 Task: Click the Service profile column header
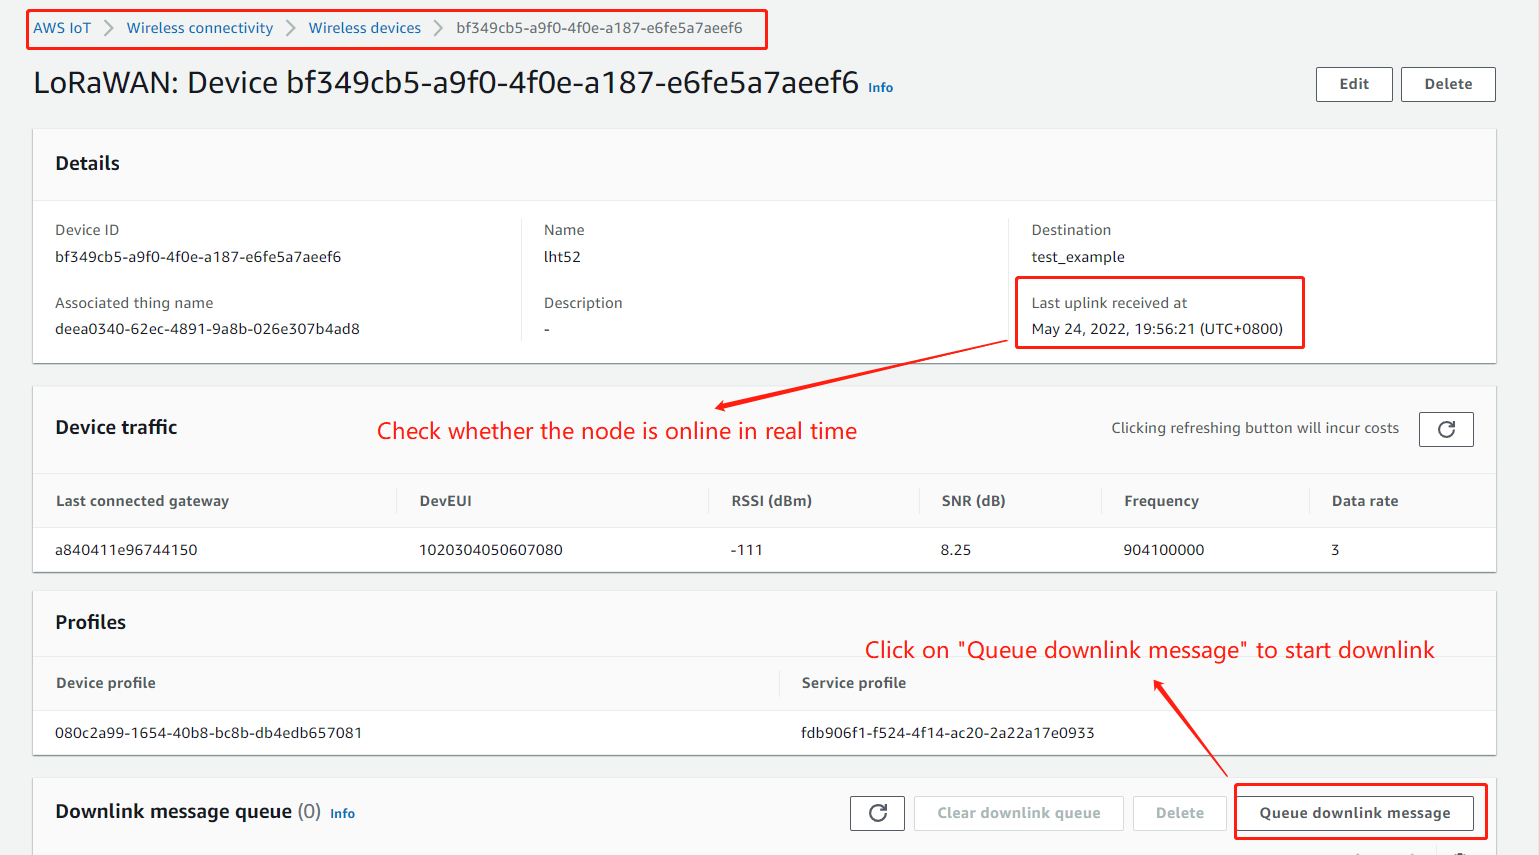854,683
